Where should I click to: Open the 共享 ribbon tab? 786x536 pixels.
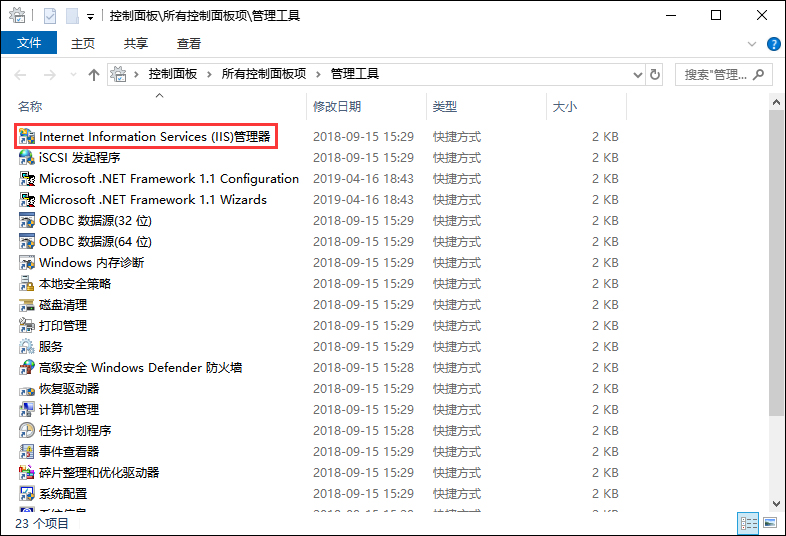point(136,44)
